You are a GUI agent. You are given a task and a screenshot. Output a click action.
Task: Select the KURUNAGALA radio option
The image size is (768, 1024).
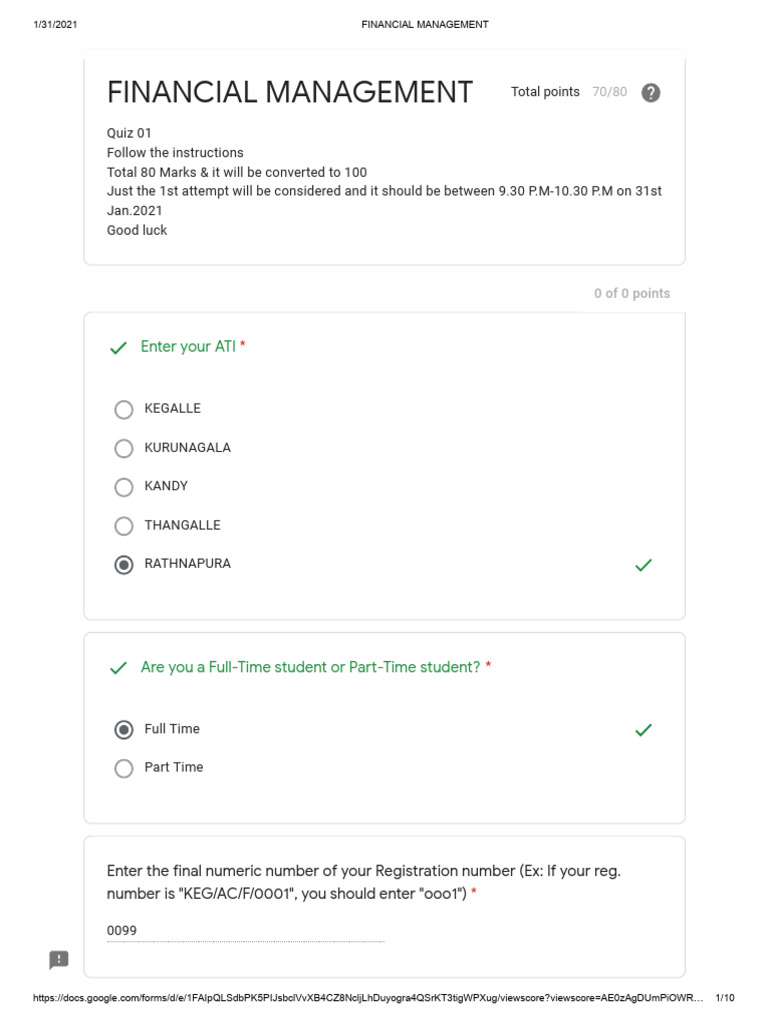coord(124,448)
